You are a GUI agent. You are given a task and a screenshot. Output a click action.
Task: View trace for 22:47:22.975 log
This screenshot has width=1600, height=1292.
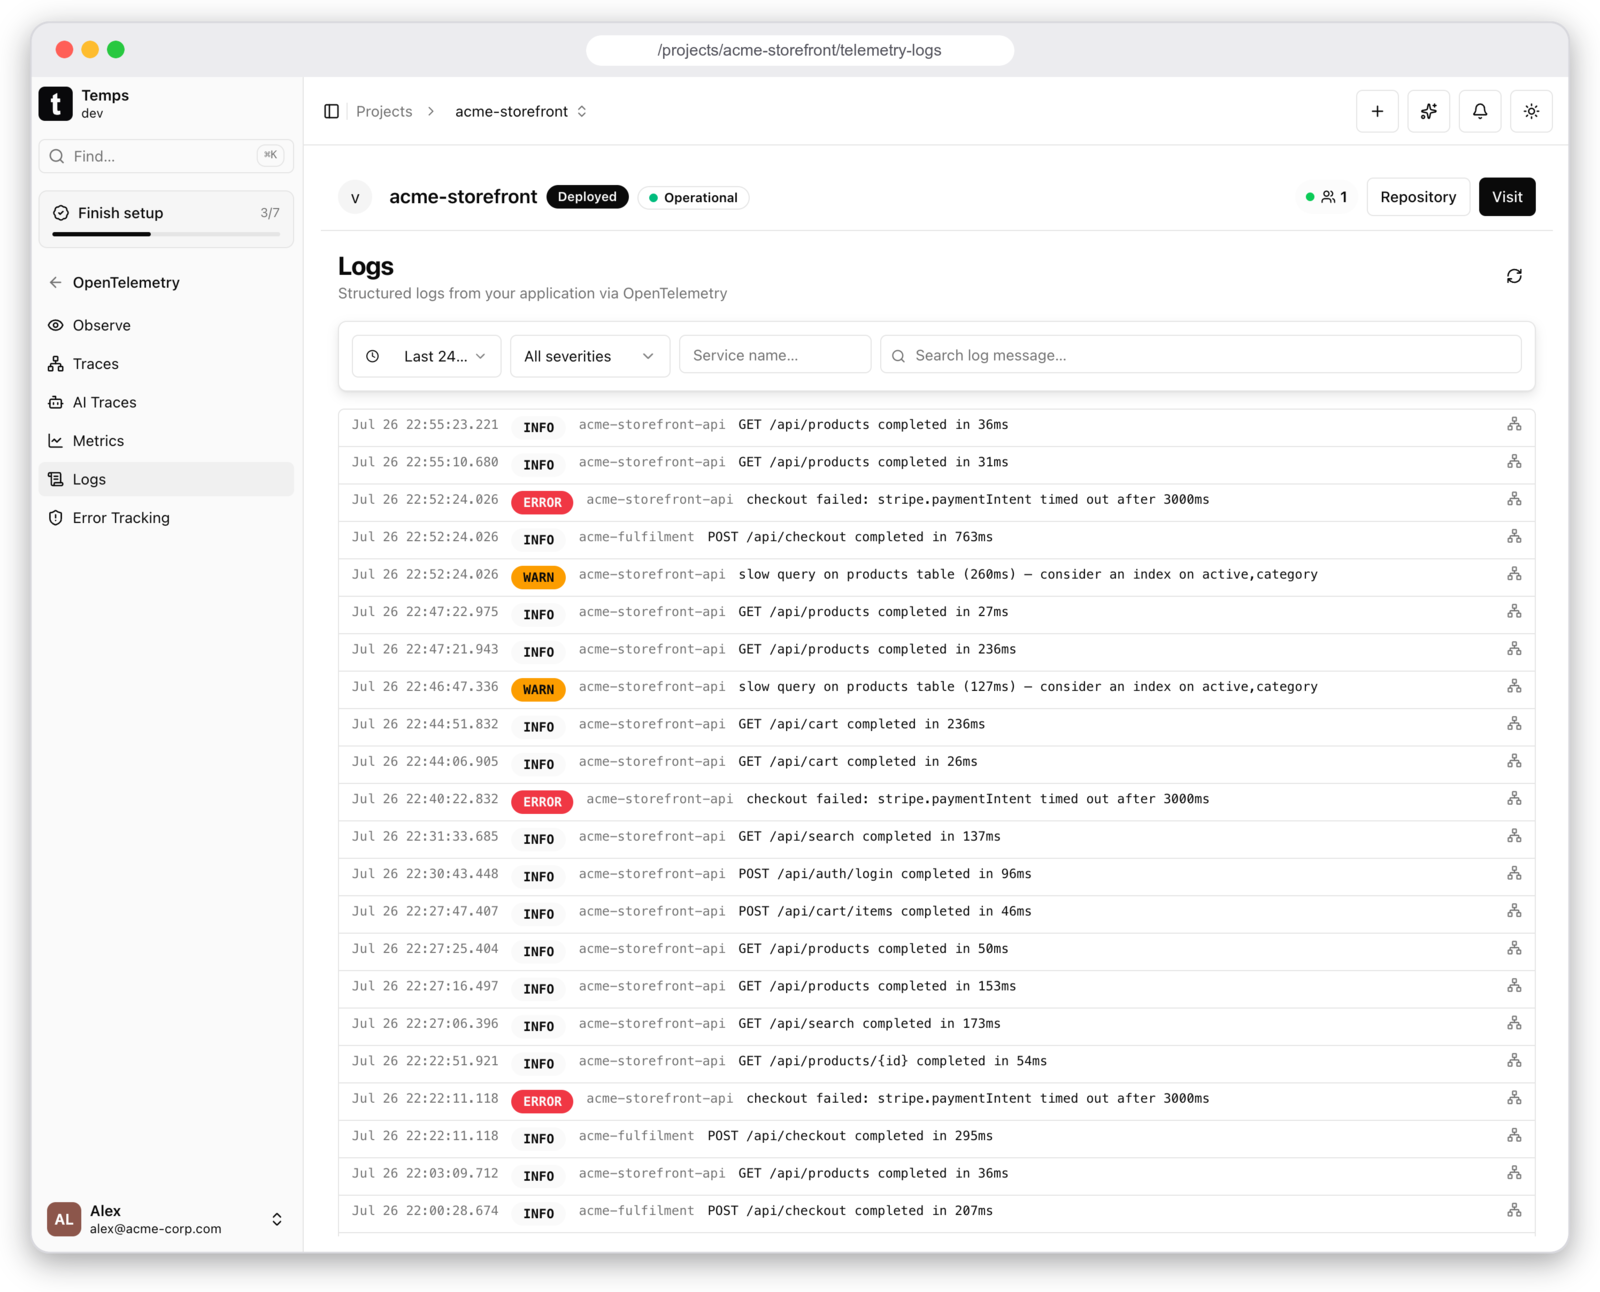tap(1514, 612)
